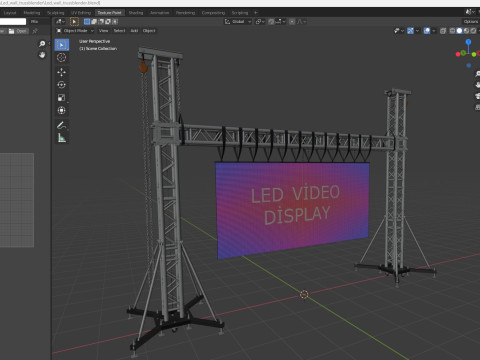Choose the Set new selection mode icon
The image size is (480, 360).
tap(87, 22)
